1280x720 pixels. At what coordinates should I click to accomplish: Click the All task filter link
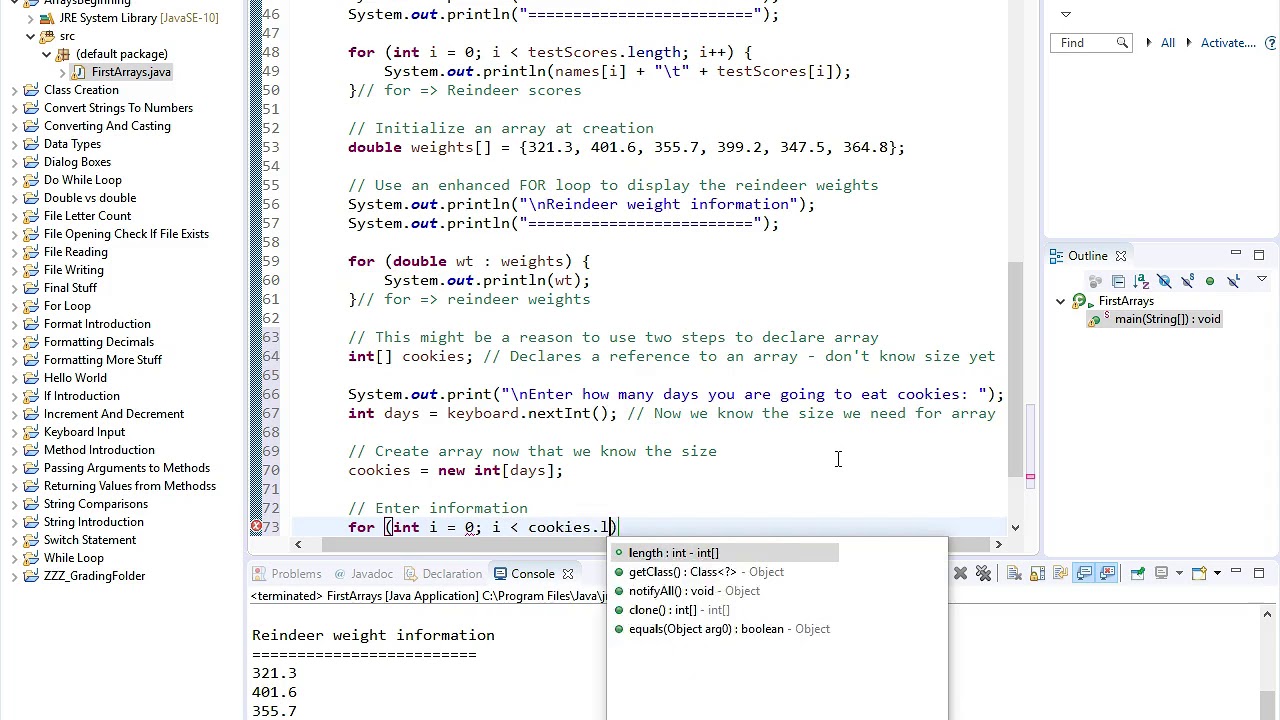[x=1167, y=43]
